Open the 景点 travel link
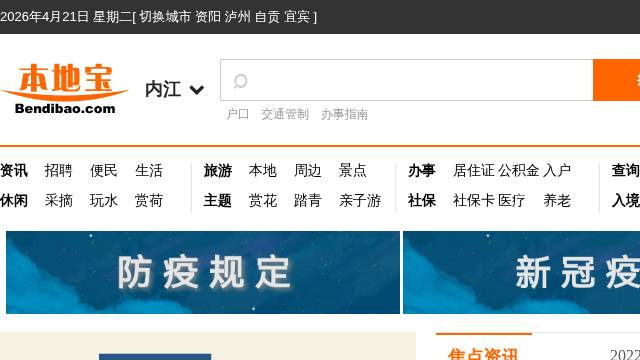640x360 pixels. [x=353, y=170]
